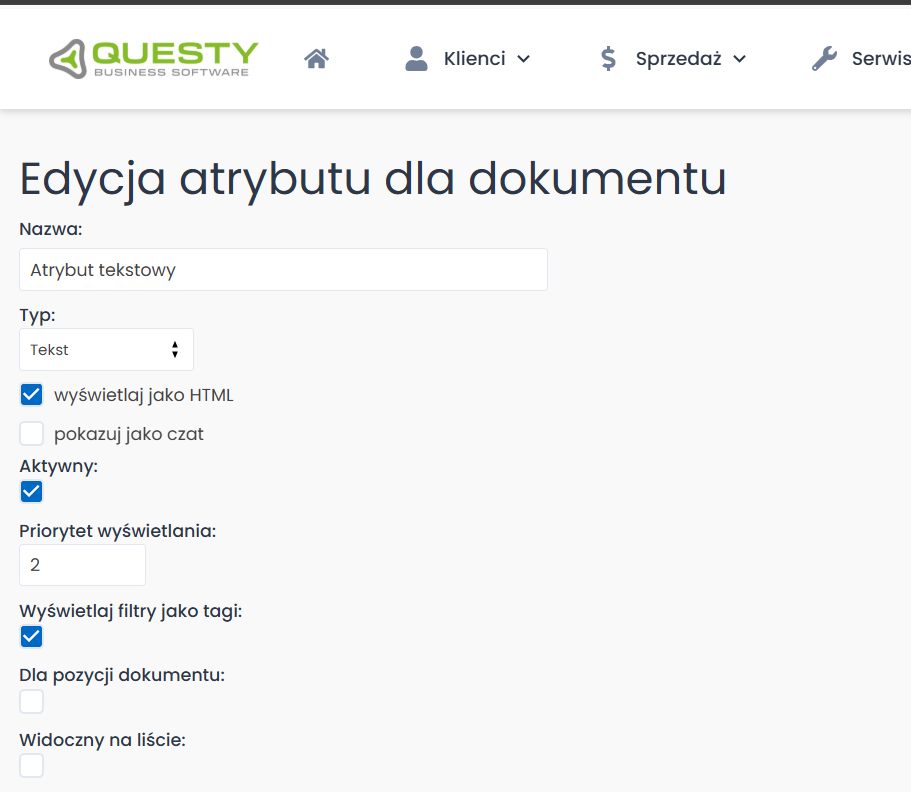The height and width of the screenshot is (792, 911).
Task: Enable the 'pokazuj jako czat' checkbox
Action: pyautogui.click(x=31, y=433)
